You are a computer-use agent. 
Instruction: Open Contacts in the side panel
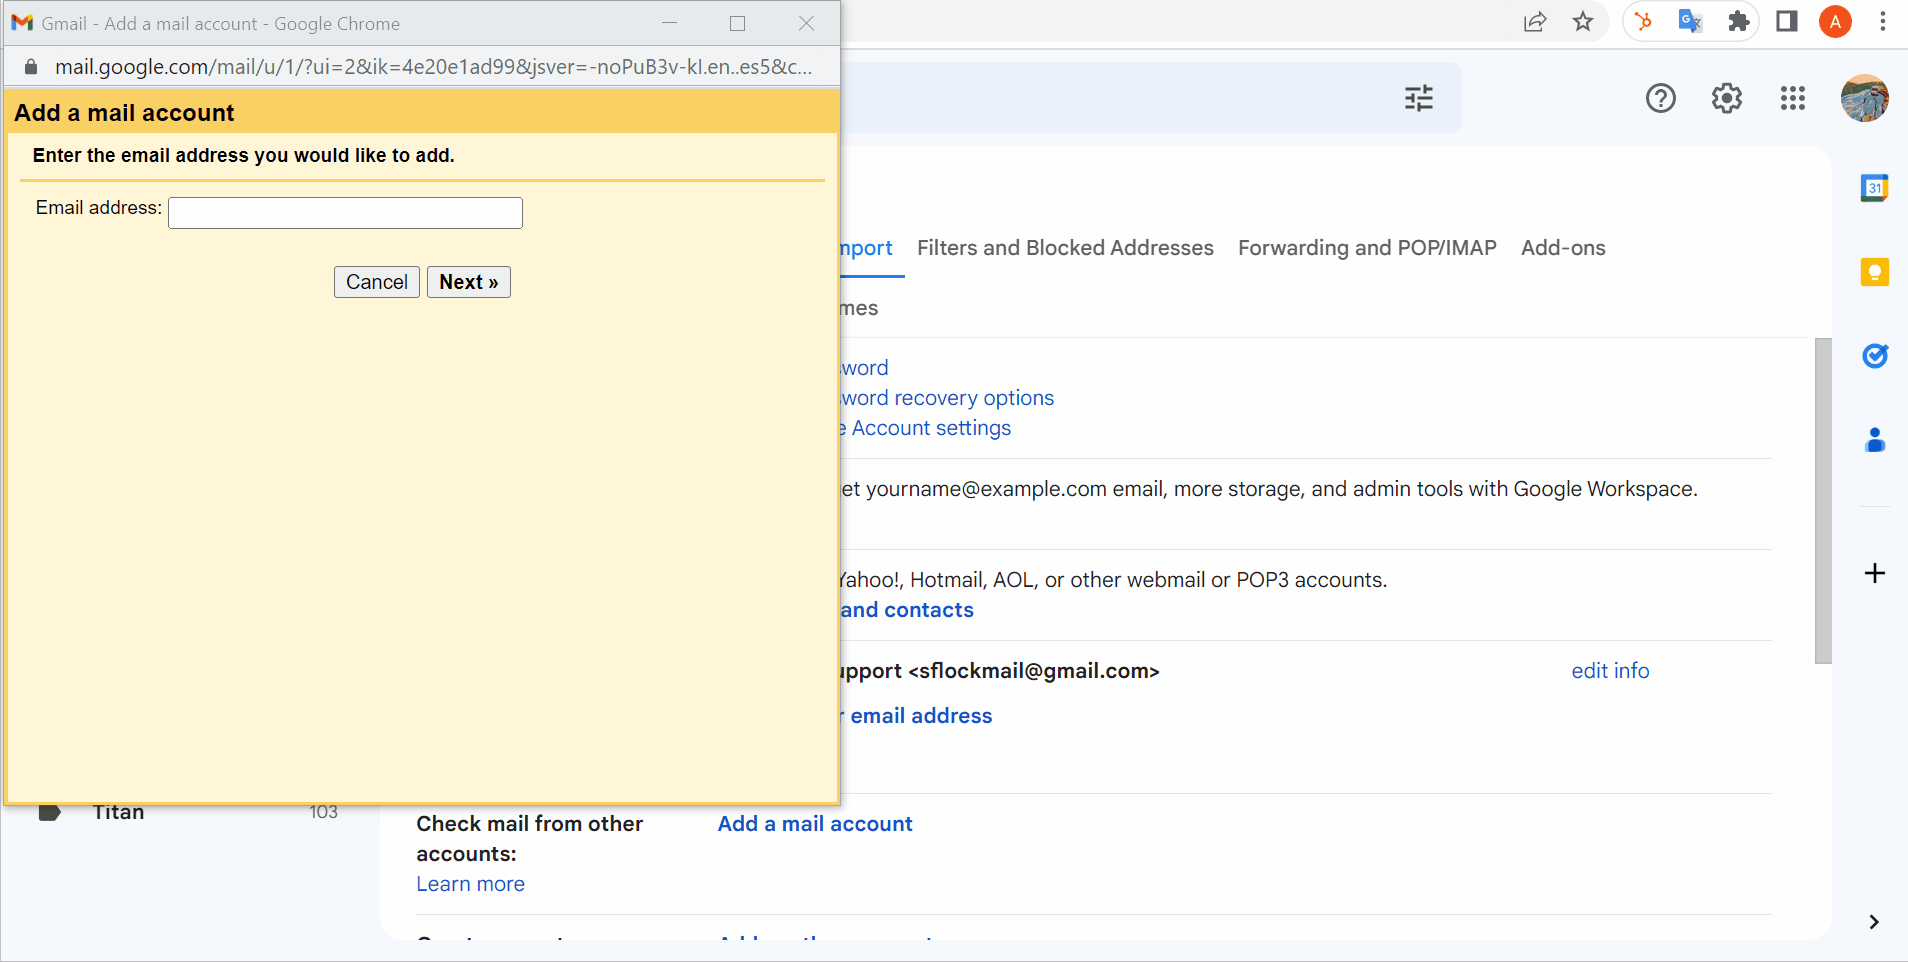[x=1875, y=440]
